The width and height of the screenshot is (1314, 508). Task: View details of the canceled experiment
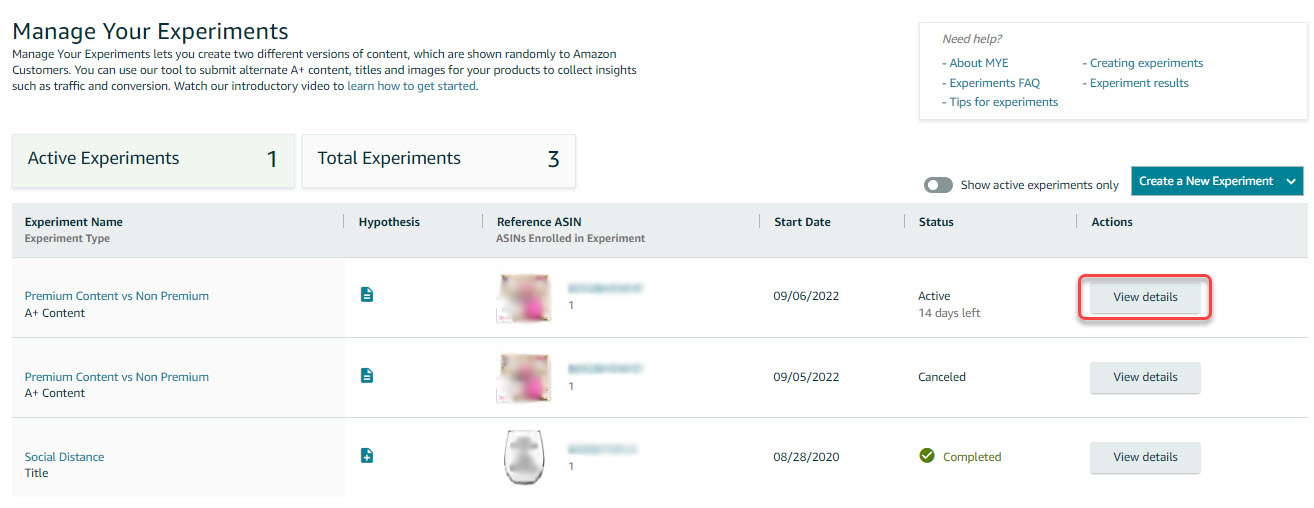1145,377
